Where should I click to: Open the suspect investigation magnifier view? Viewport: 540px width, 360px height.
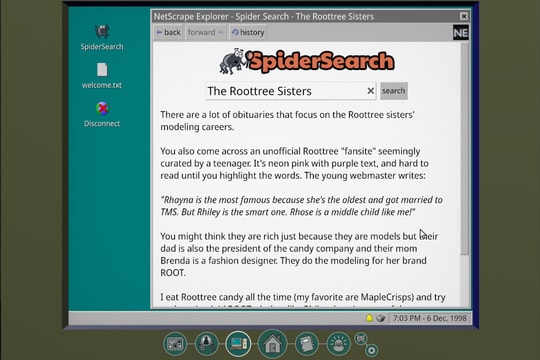(206, 343)
